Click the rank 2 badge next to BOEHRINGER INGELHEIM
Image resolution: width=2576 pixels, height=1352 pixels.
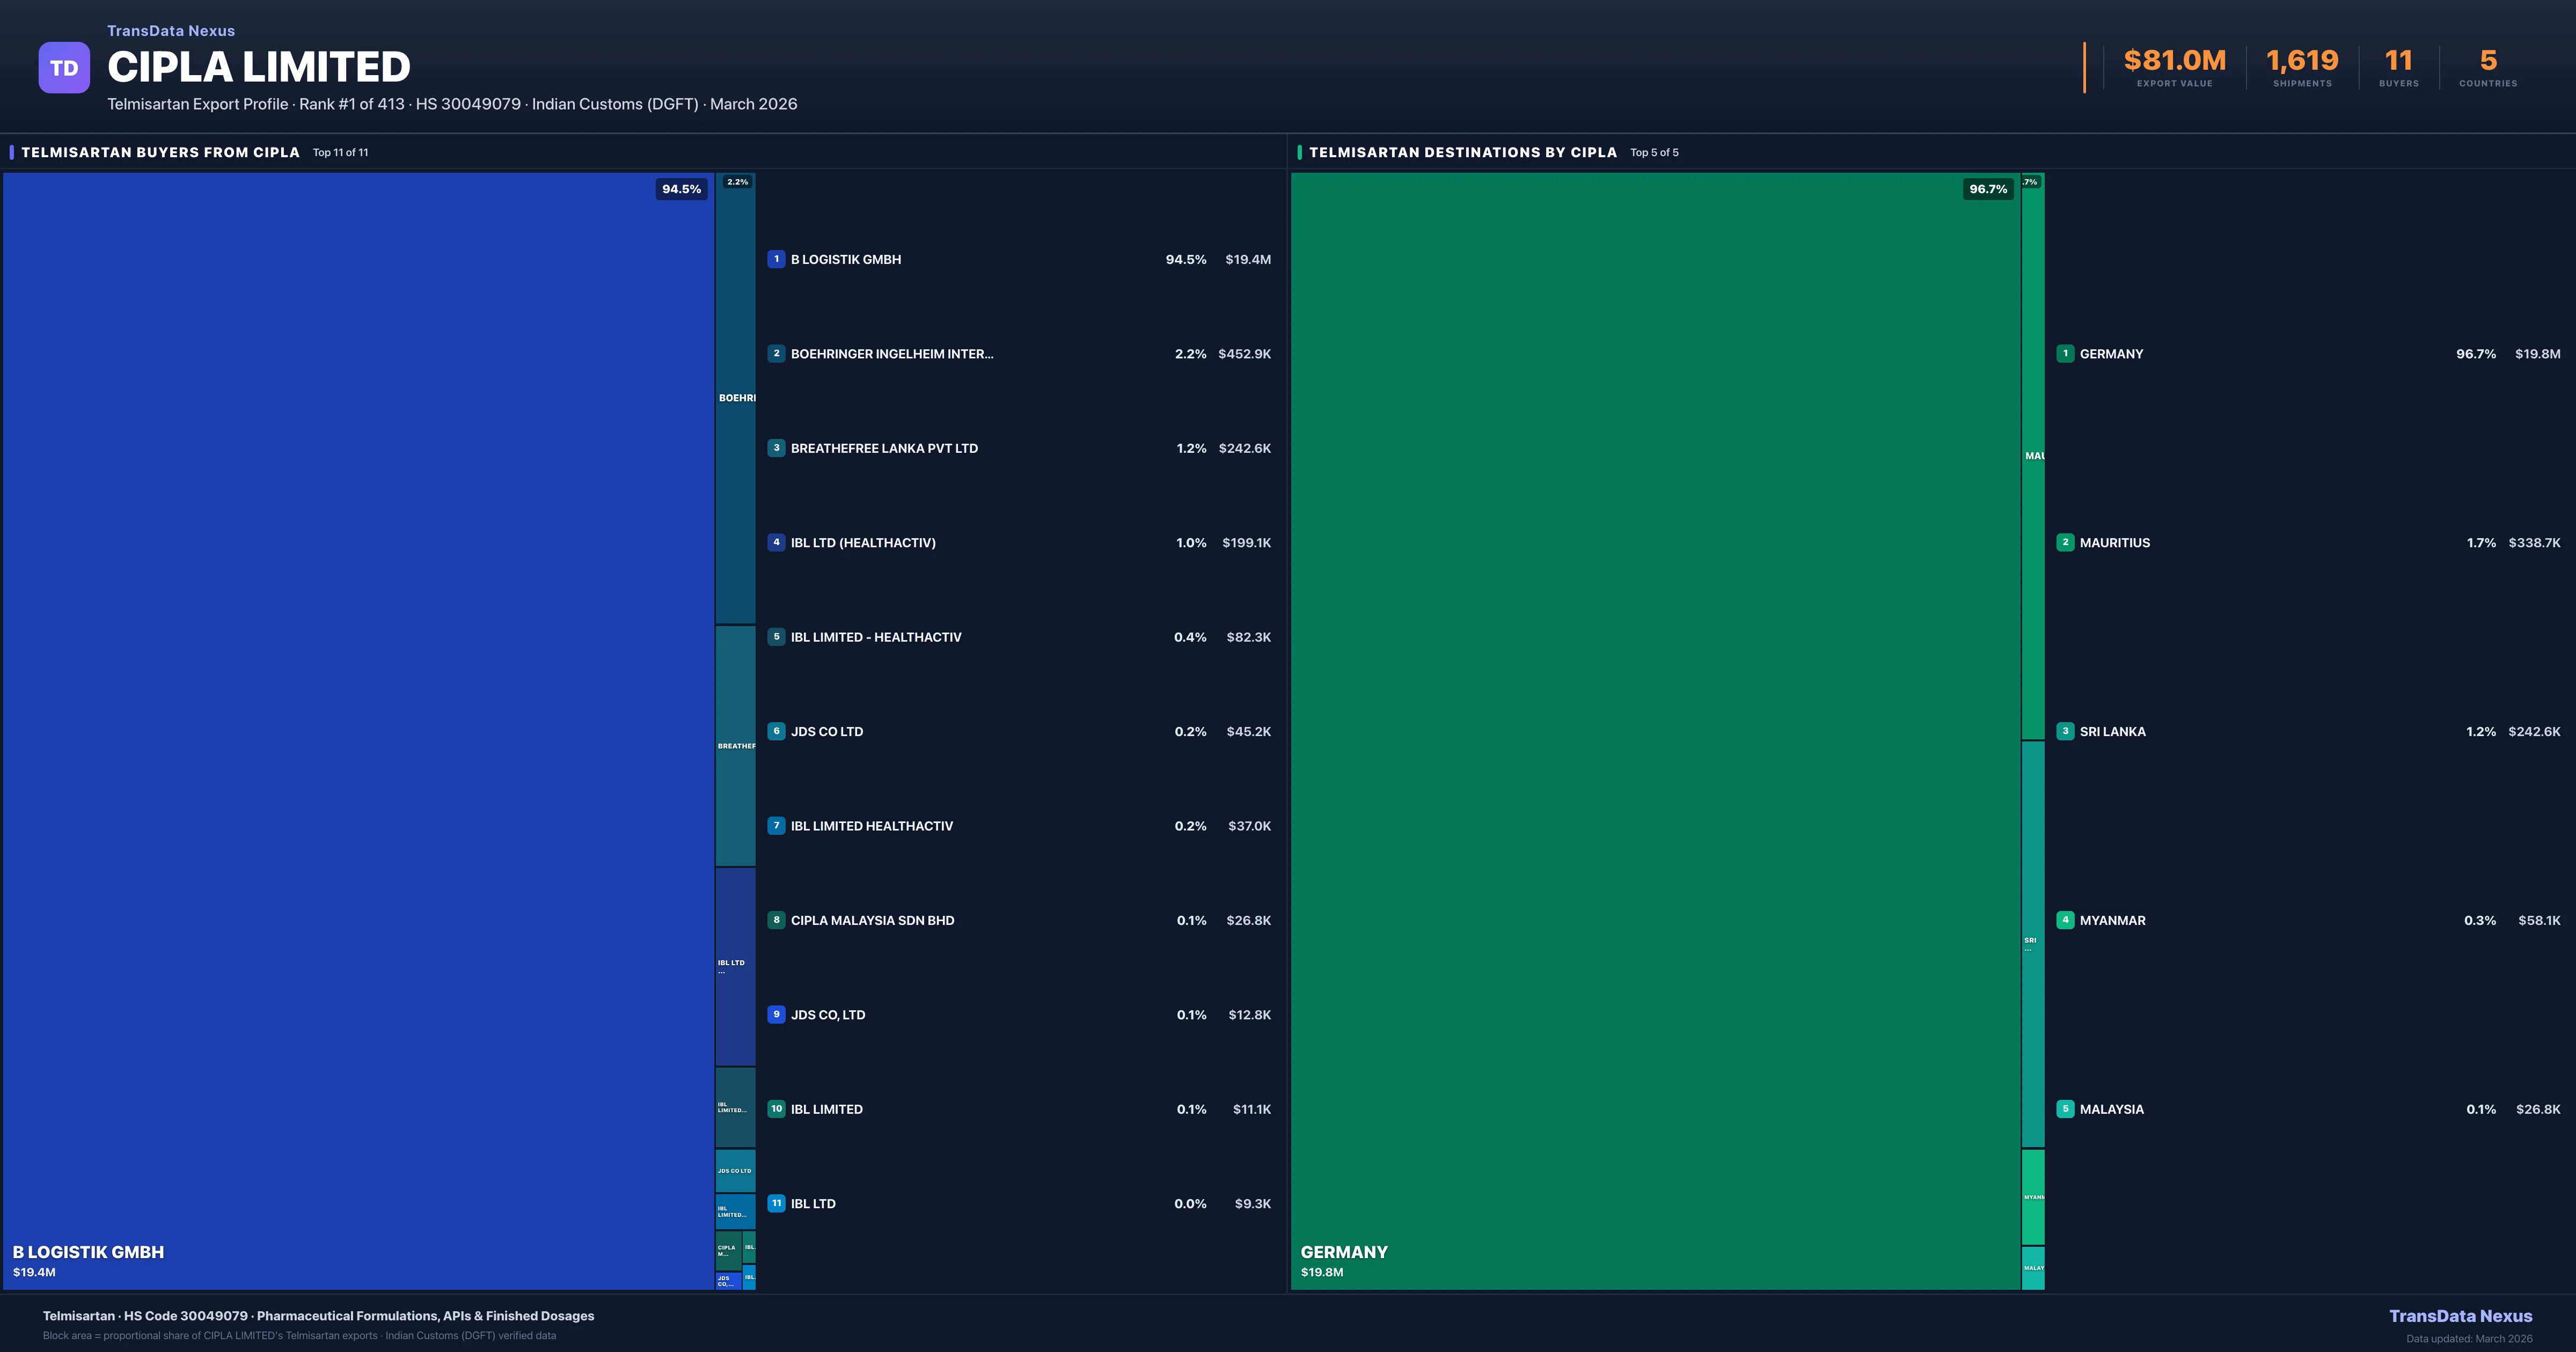point(777,354)
